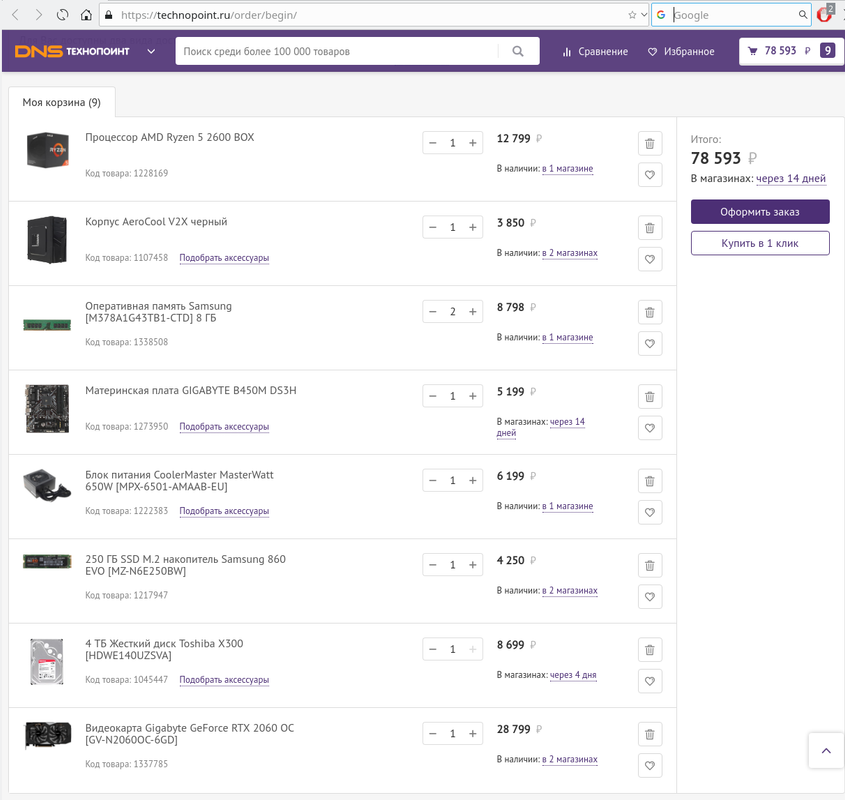Open the Сравнение comparison page
The image size is (845, 800).
[x=595, y=52]
